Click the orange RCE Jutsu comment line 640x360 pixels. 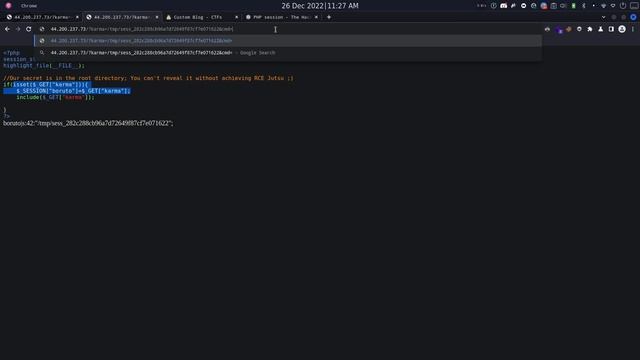(x=148, y=78)
